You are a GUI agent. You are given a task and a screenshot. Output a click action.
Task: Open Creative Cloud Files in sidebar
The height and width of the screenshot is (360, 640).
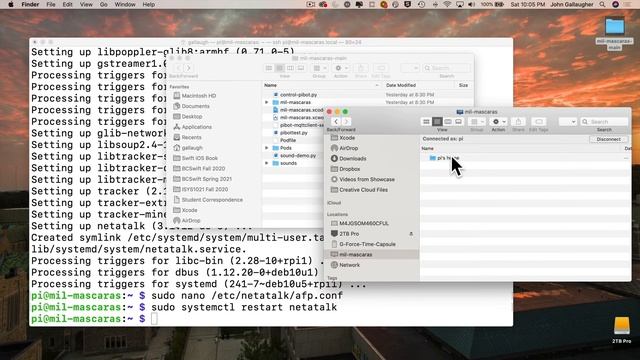pos(363,190)
